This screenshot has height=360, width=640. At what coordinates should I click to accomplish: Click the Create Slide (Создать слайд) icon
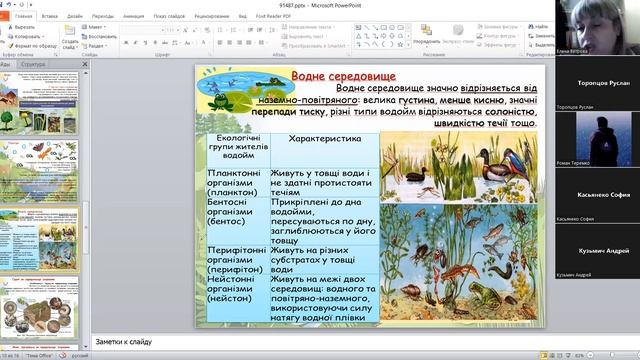coord(70,31)
